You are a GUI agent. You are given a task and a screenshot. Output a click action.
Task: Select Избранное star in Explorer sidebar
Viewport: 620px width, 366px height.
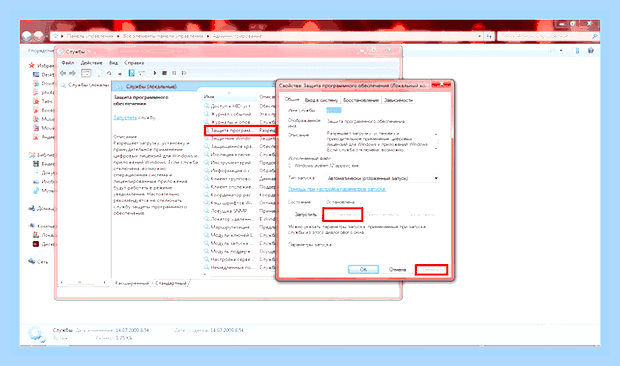pos(32,65)
